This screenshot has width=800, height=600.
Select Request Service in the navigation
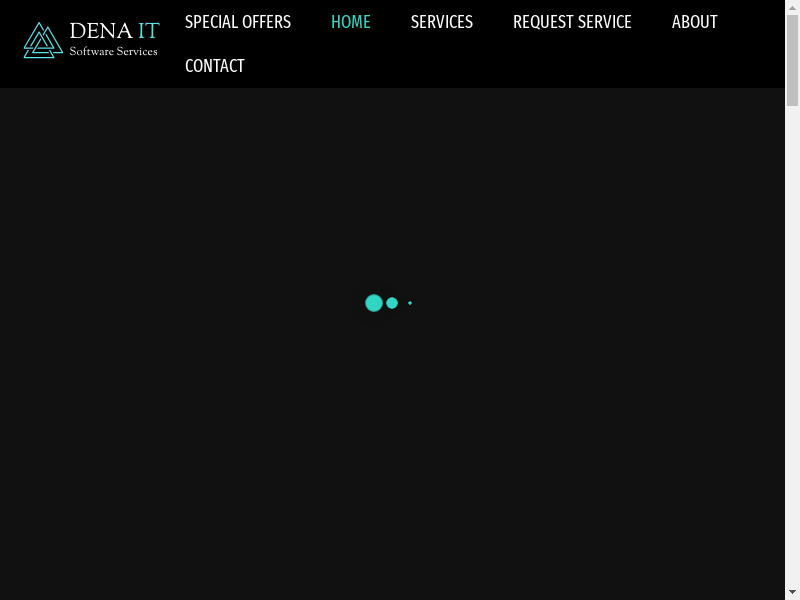[x=572, y=22]
